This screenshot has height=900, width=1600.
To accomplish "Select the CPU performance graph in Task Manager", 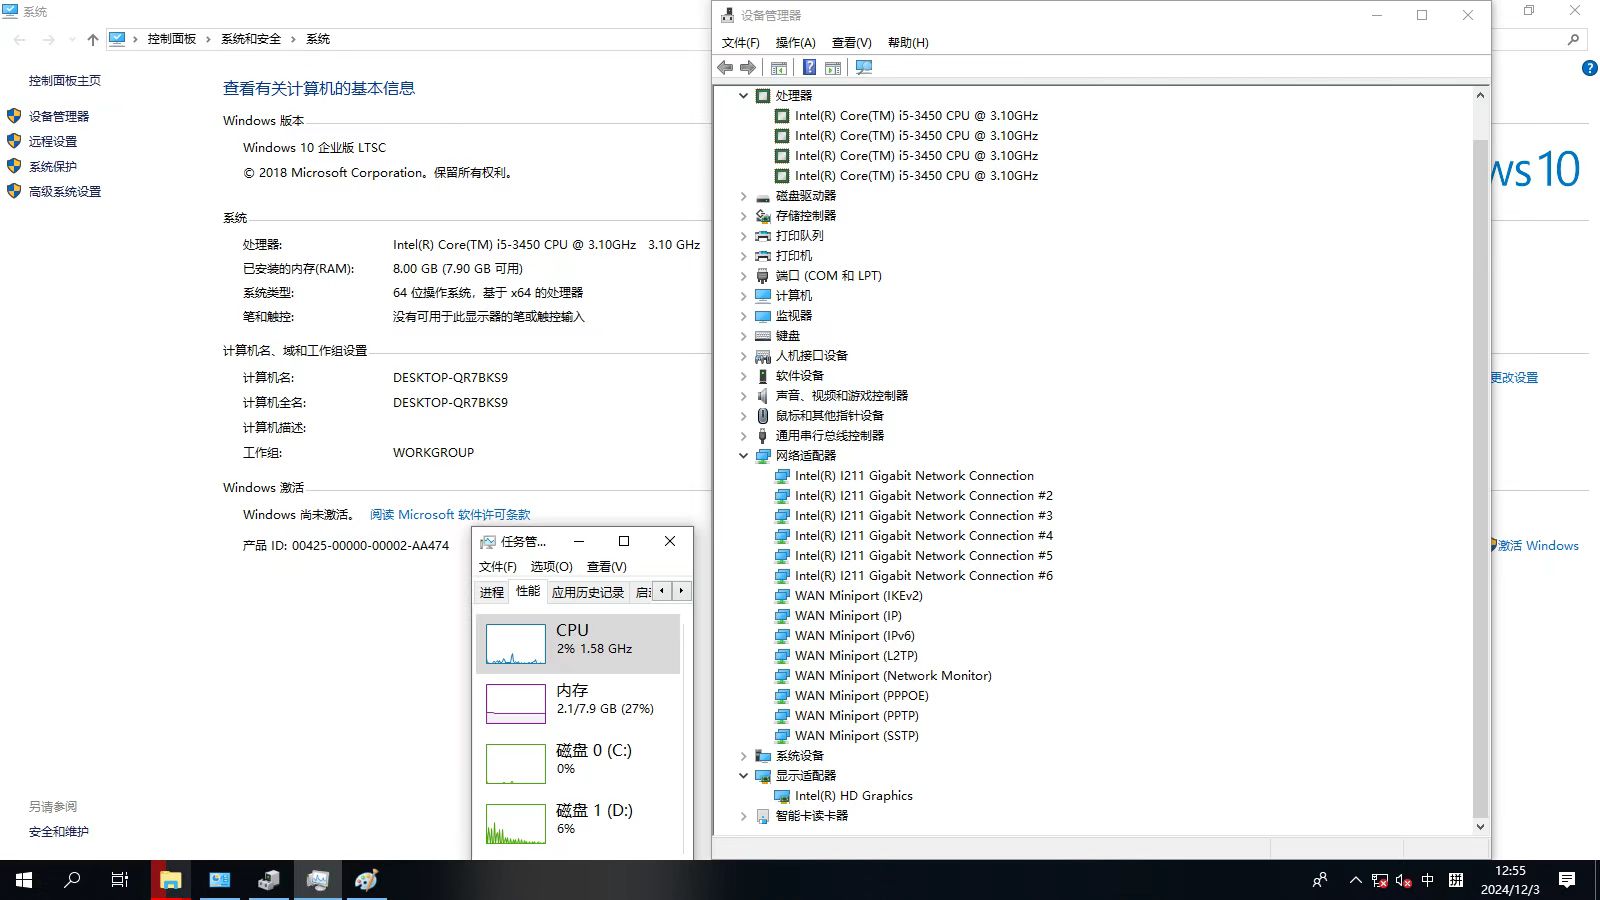I will tap(578, 643).
